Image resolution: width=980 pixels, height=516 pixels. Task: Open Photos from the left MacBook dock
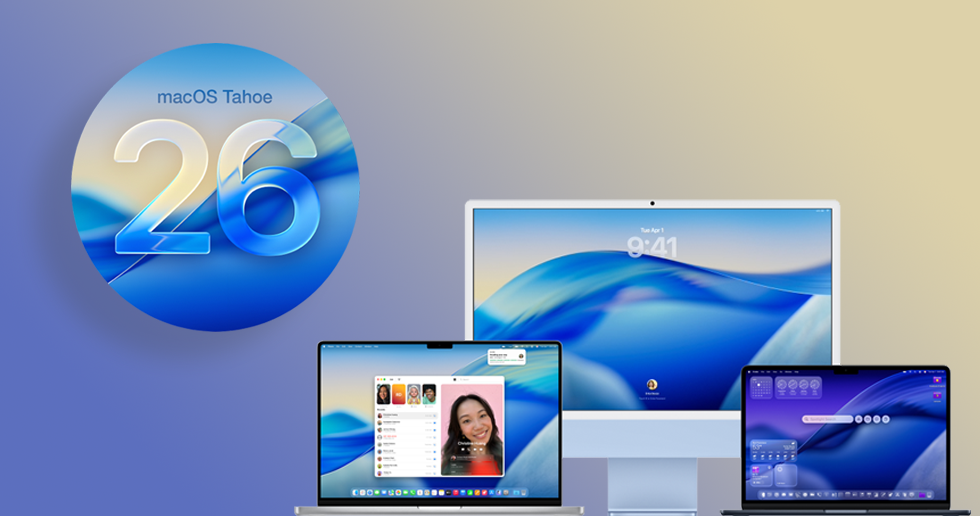pos(398,492)
